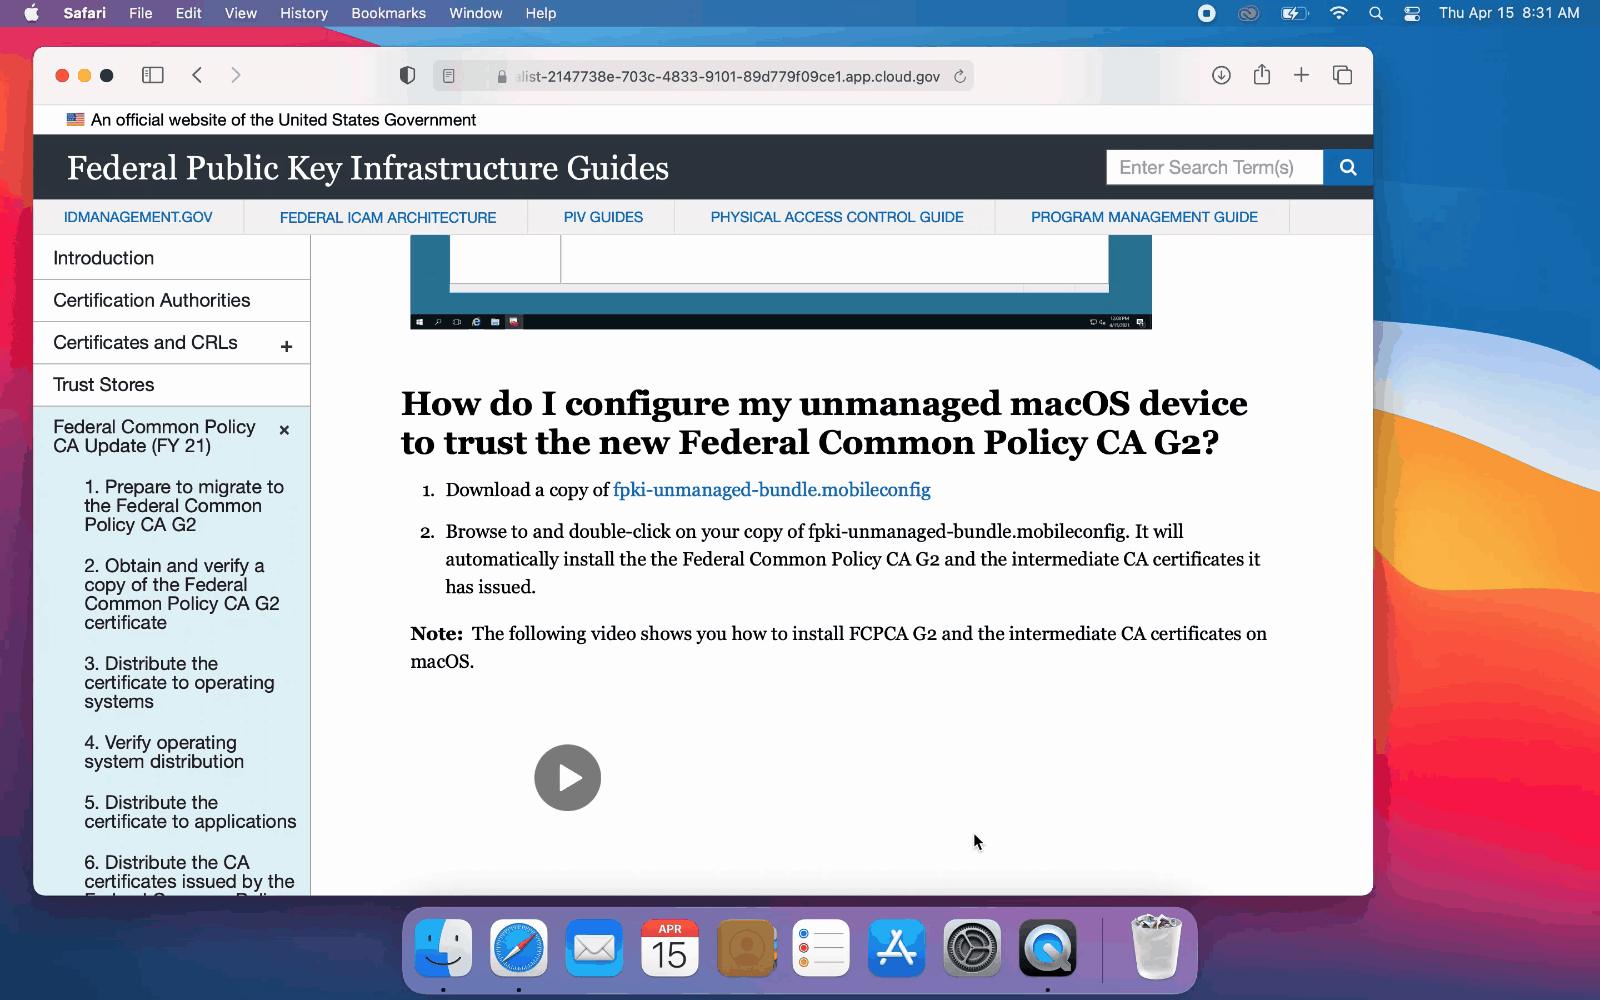Viewport: 1600px width, 1000px height.
Task: Show the tab overview icon
Action: pos(1342,75)
